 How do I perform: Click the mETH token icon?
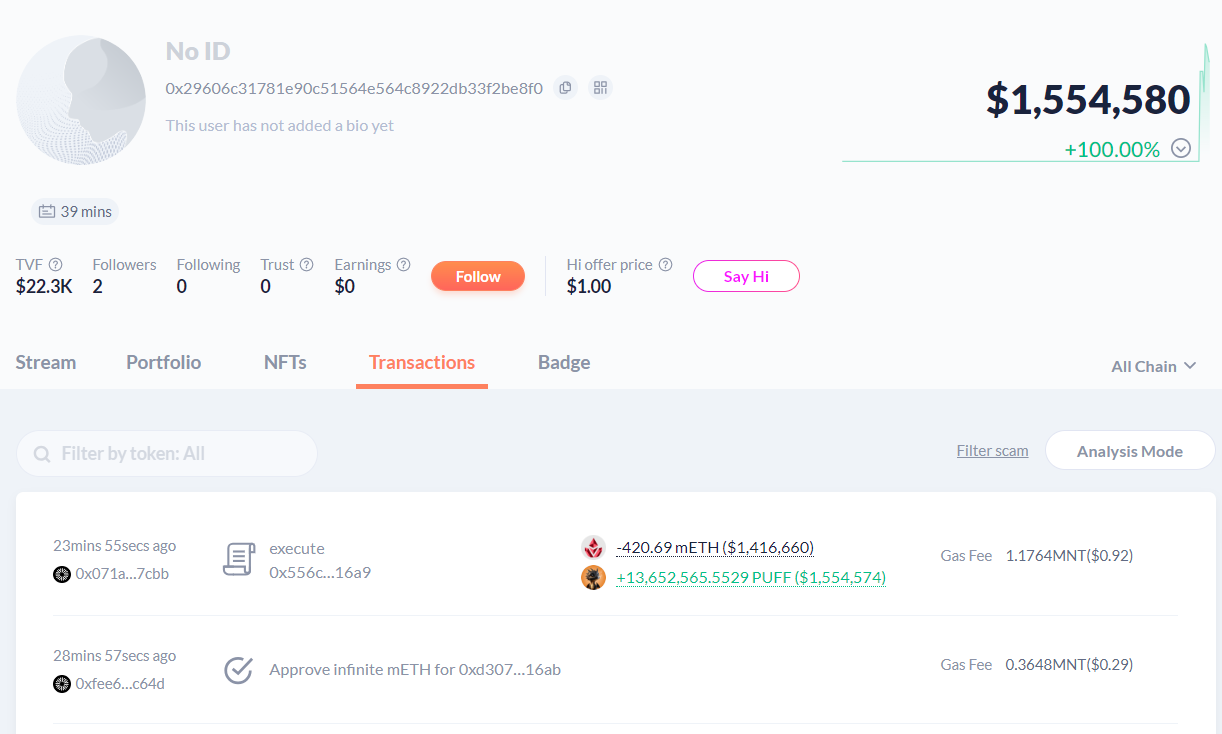click(594, 548)
